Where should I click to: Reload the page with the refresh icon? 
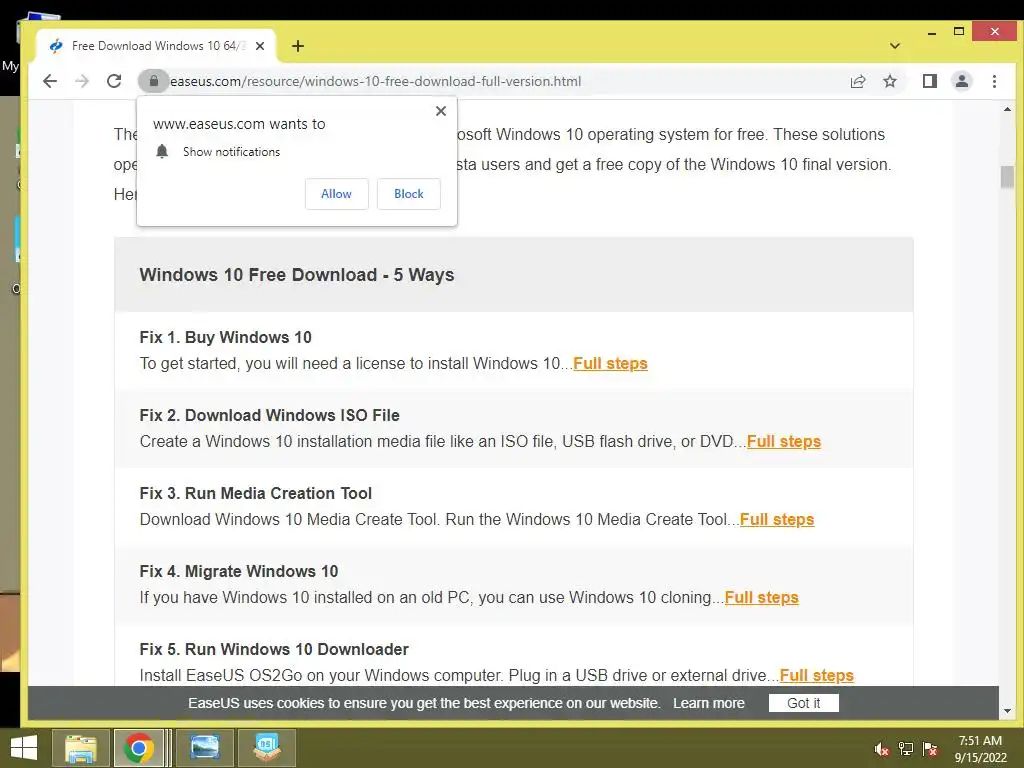(x=114, y=81)
